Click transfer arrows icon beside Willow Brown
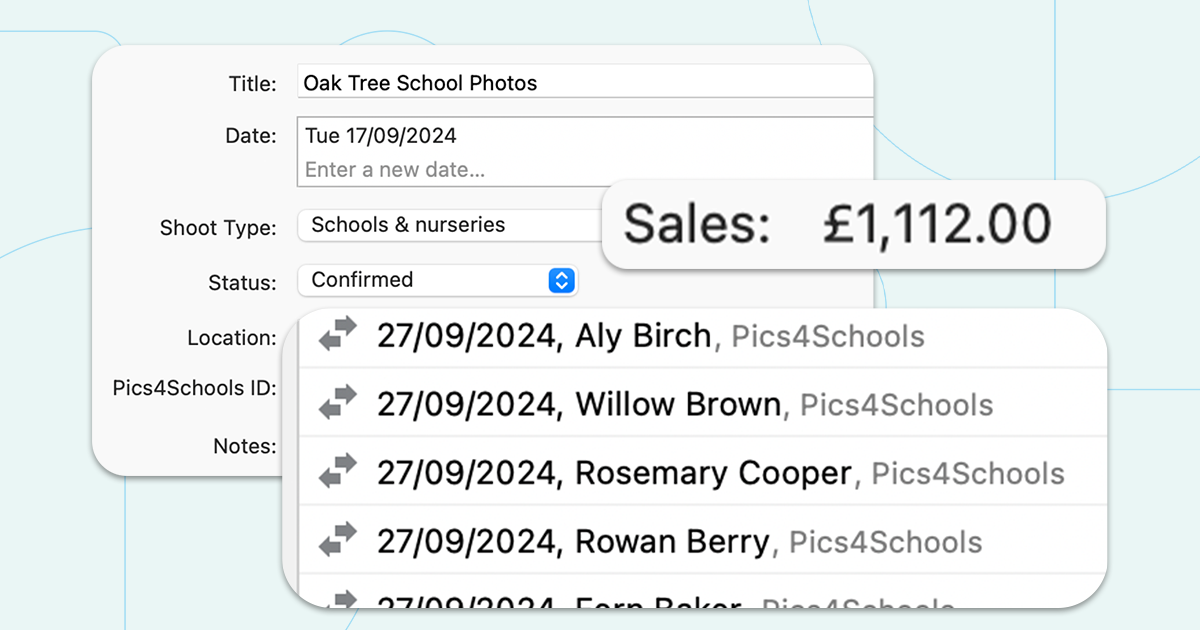Viewport: 1200px width, 630px height. click(x=337, y=403)
